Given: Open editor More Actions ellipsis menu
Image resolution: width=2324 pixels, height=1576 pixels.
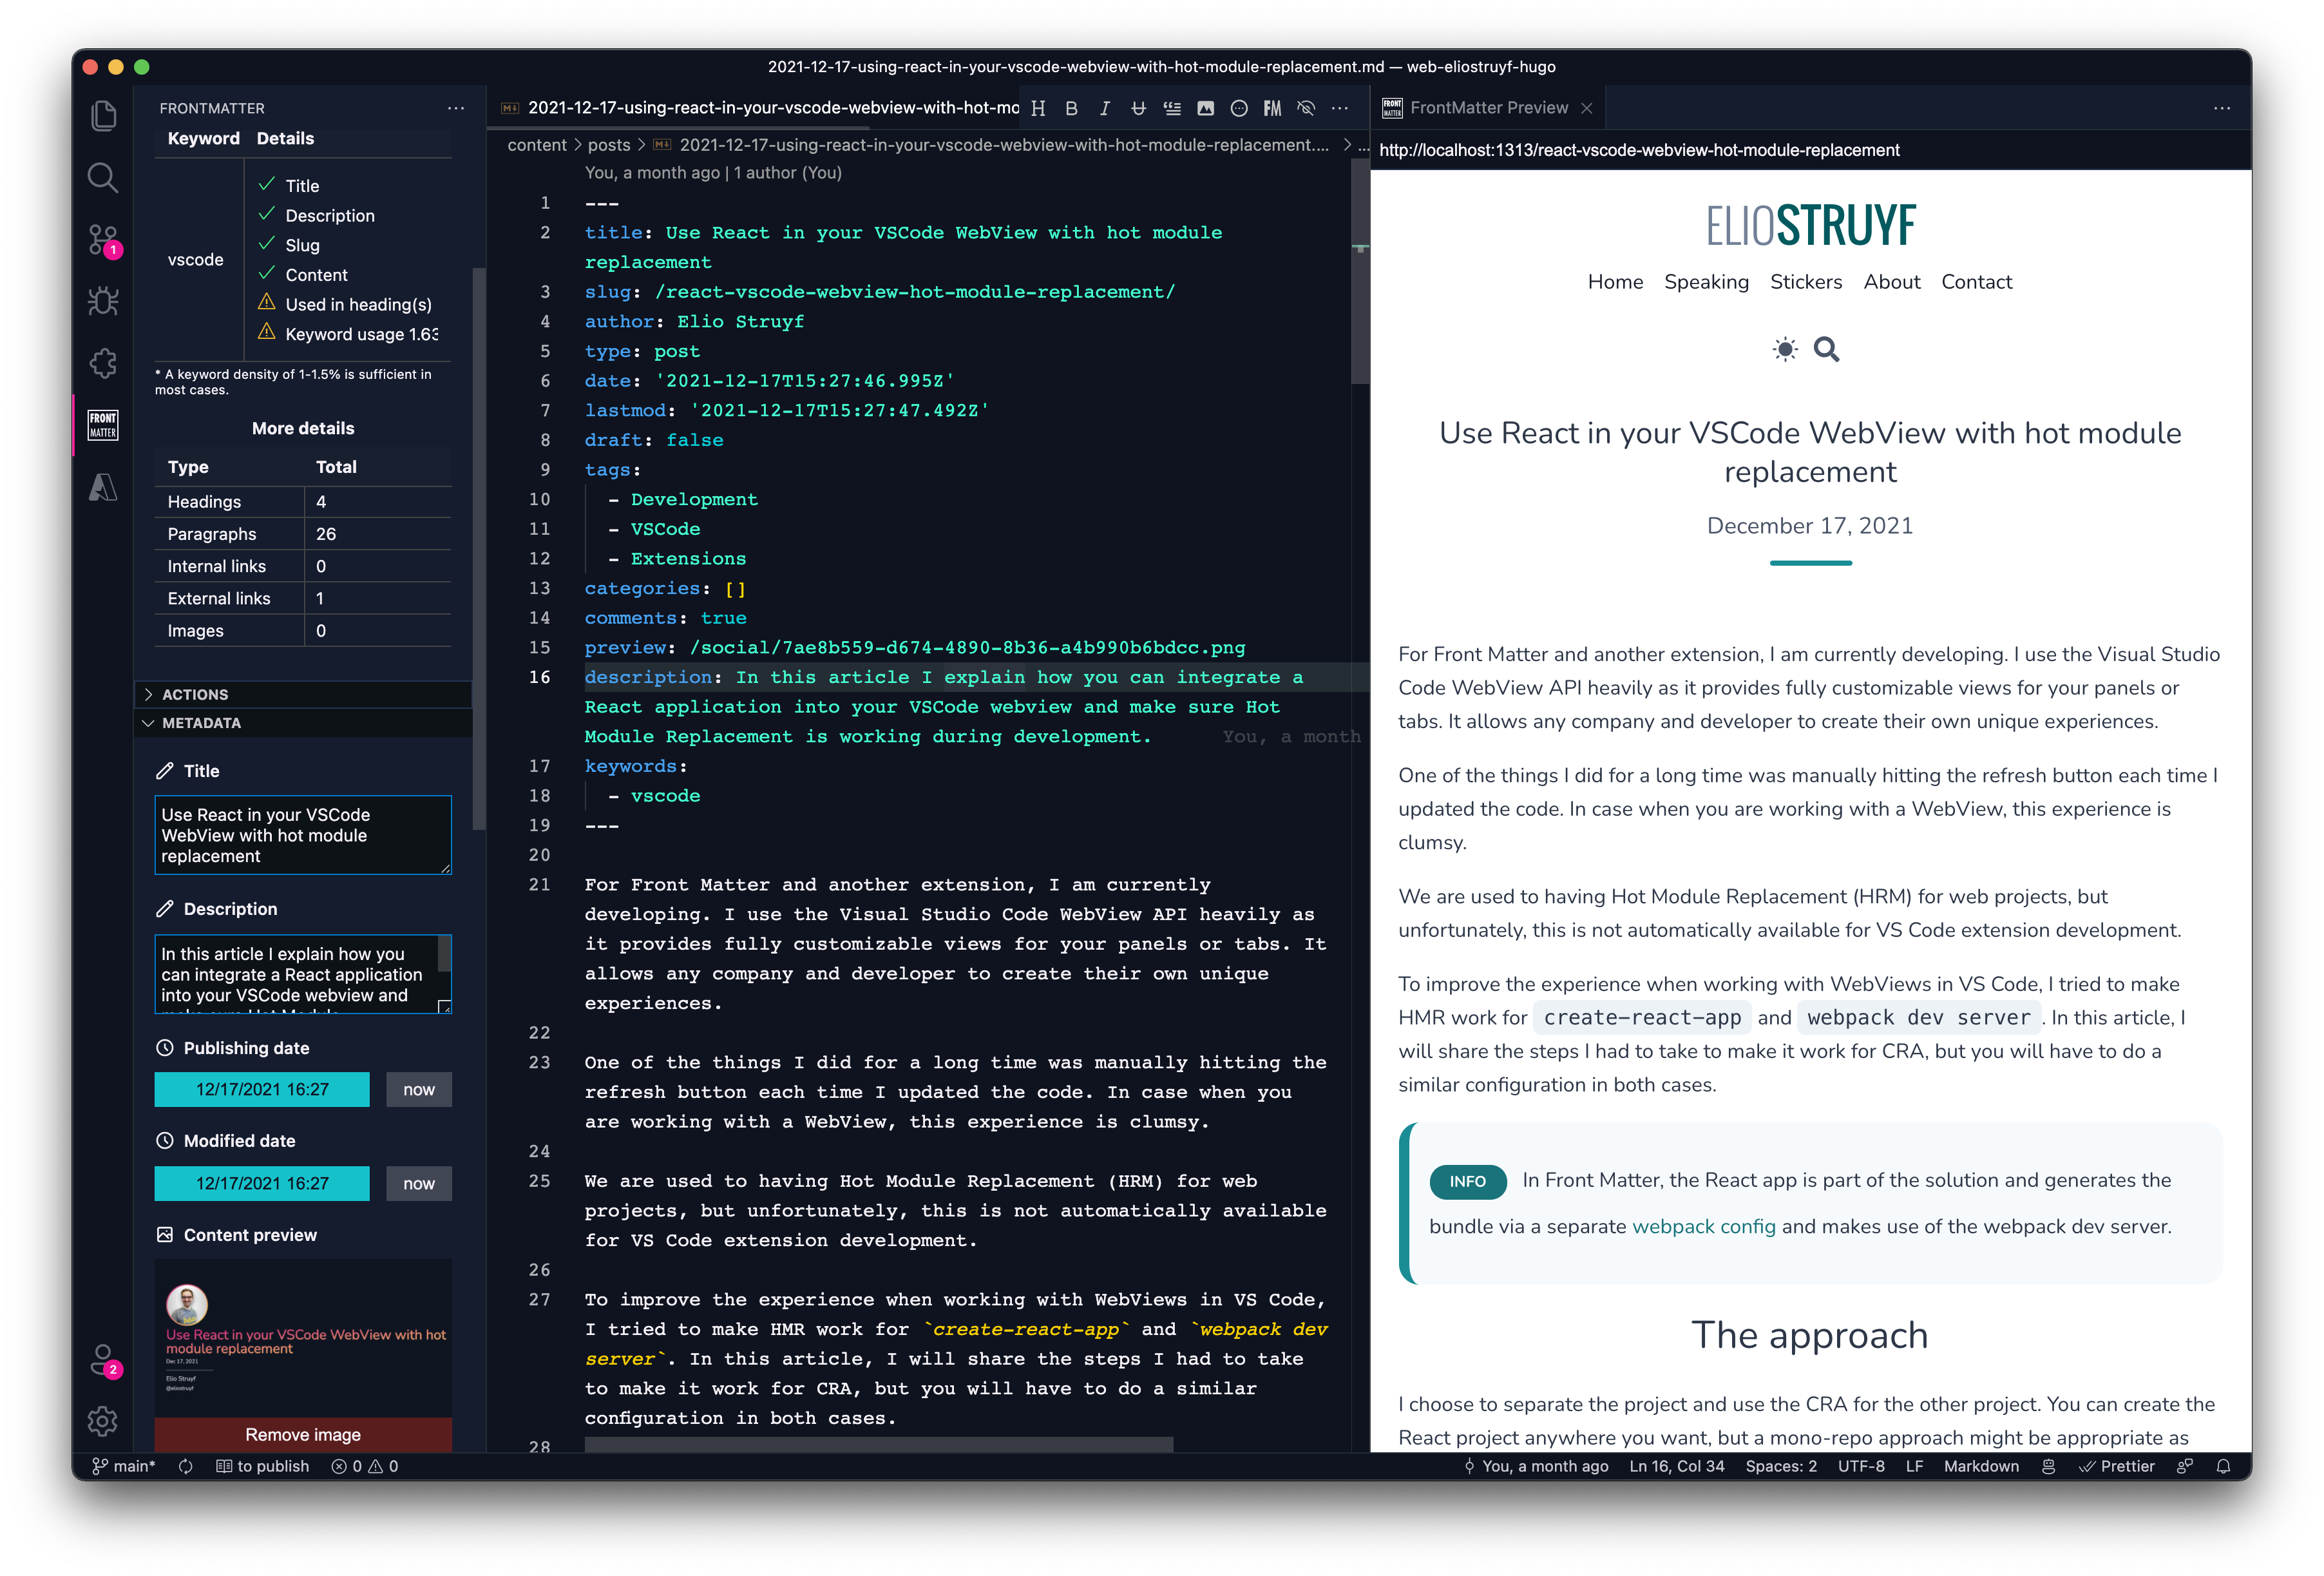Looking at the screenshot, I should pyautogui.click(x=1340, y=108).
